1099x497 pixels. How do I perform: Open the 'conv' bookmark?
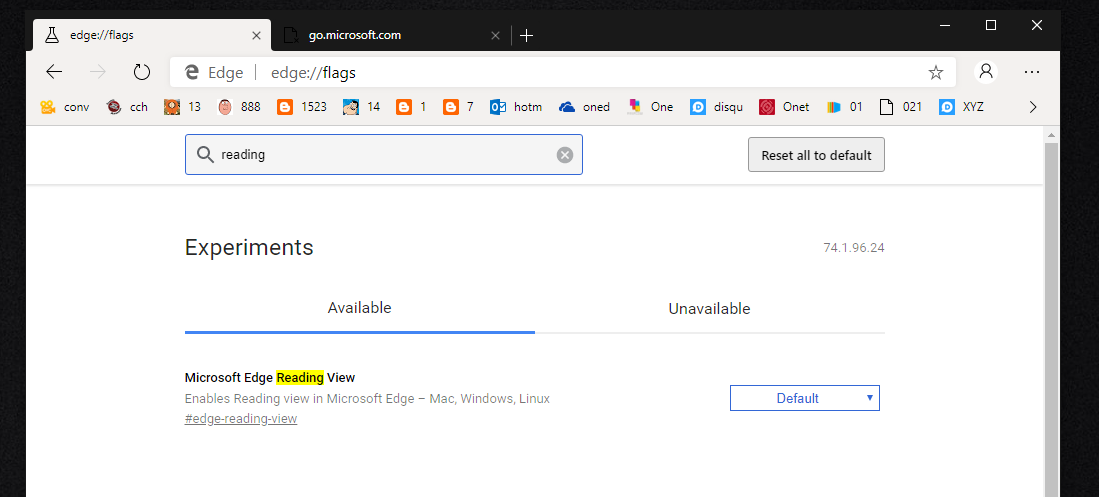pos(64,107)
